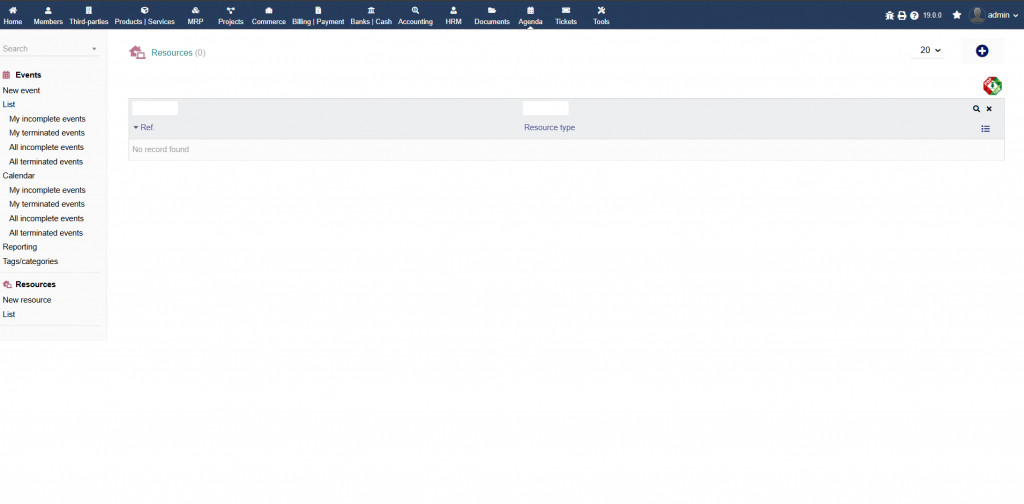Image resolution: width=1024 pixels, height=504 pixels.
Task: Click the bookmarks star icon
Action: (x=957, y=15)
